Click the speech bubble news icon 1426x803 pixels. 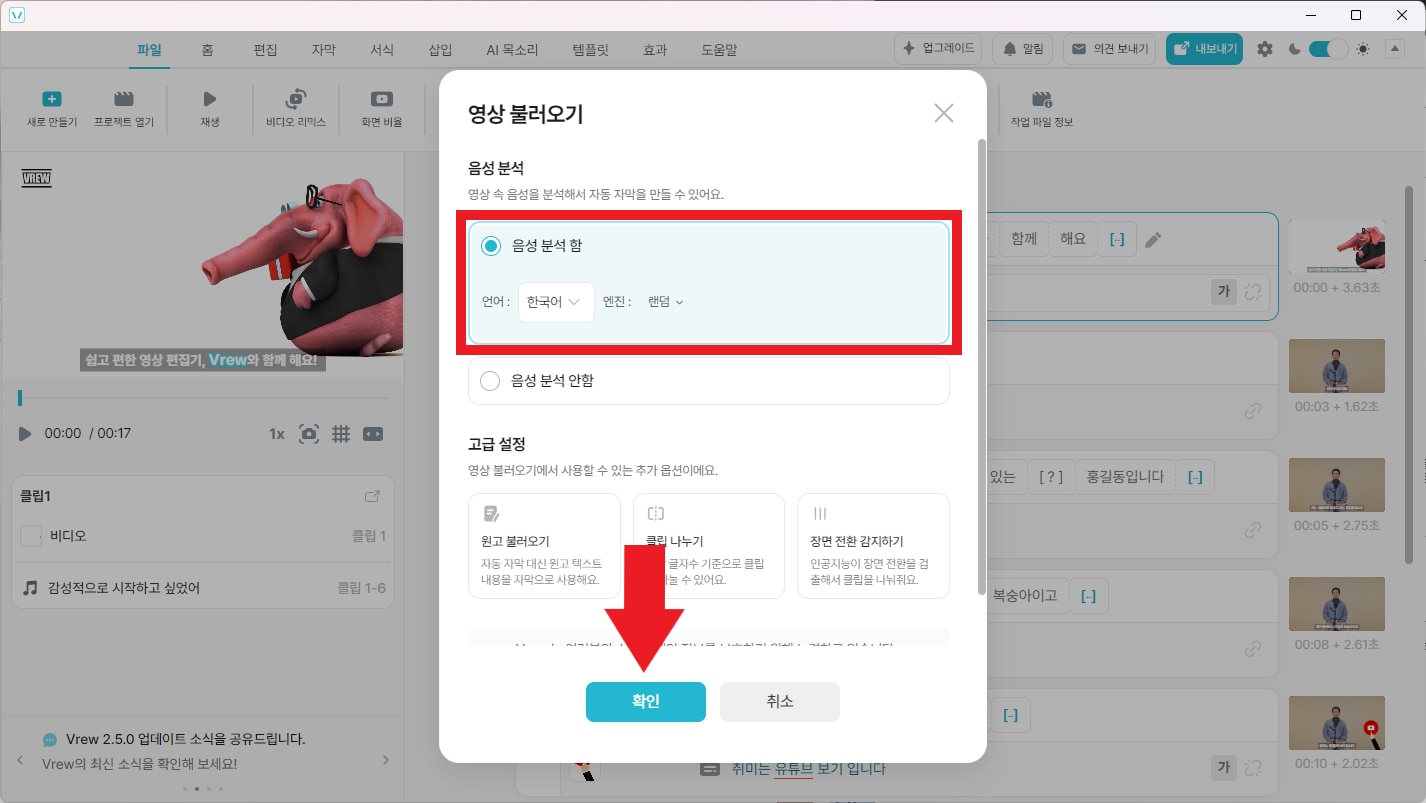(x=50, y=740)
